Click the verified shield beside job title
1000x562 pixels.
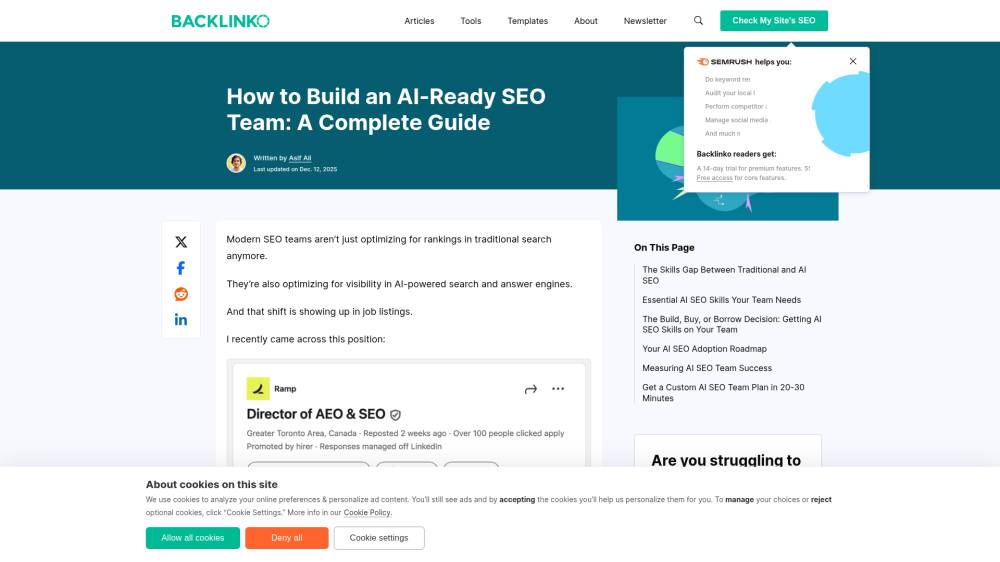tap(395, 415)
